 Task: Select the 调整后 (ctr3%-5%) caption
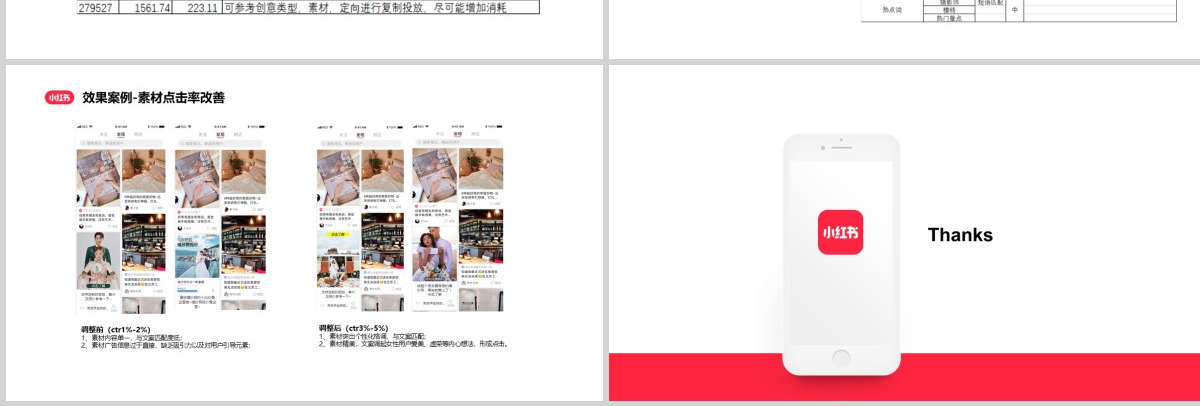353,328
